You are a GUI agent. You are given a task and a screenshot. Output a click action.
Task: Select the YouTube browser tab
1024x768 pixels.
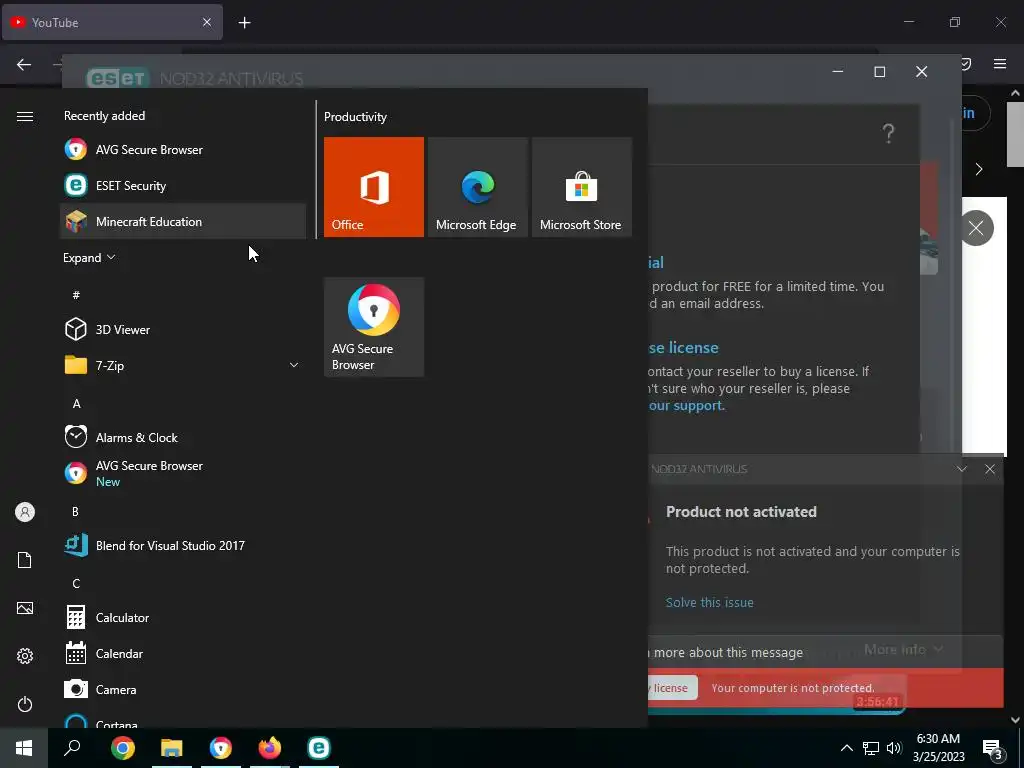112,22
